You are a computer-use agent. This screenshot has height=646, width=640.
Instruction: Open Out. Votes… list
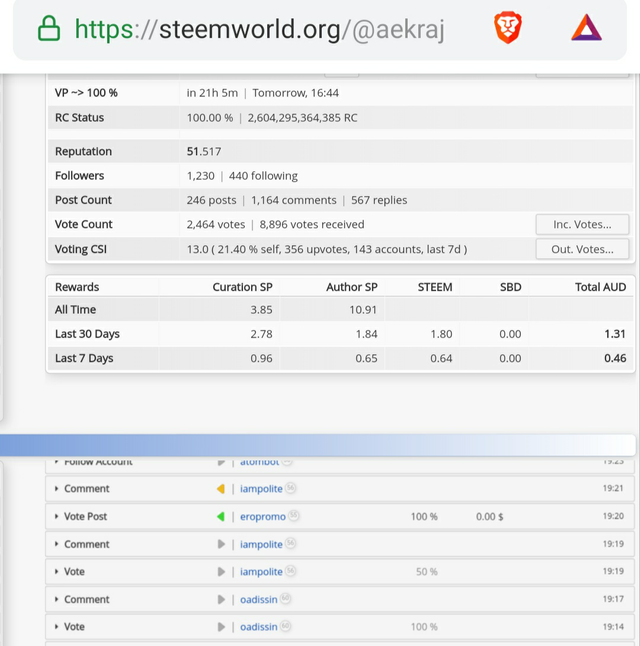pos(582,249)
